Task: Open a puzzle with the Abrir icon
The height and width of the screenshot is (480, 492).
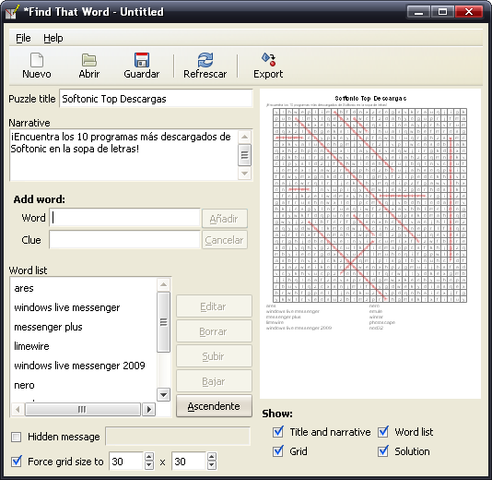Action: (x=89, y=60)
